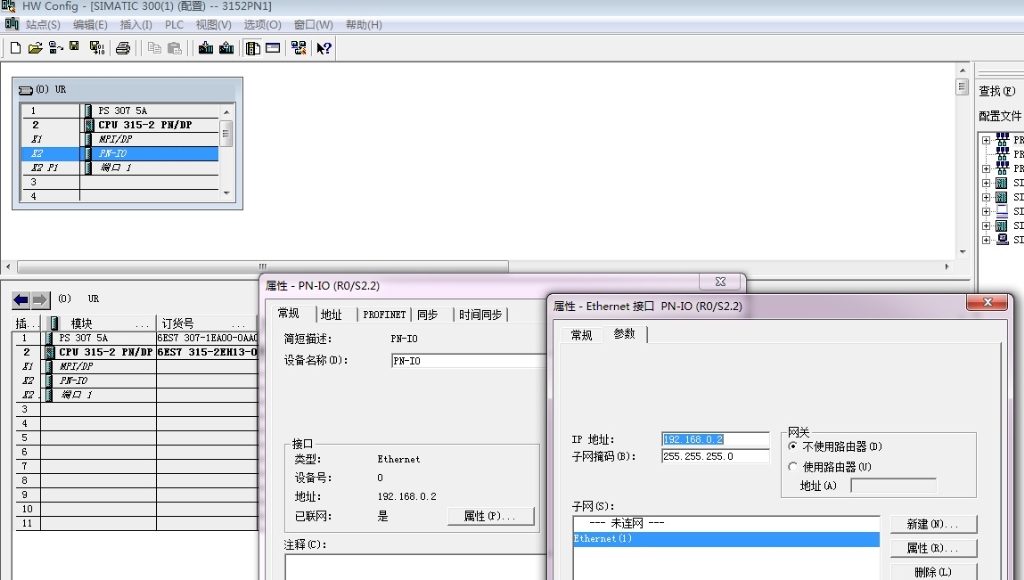Click the Download to Module toolbar icon
Viewport: 1024px width, 580px height.
(206, 48)
